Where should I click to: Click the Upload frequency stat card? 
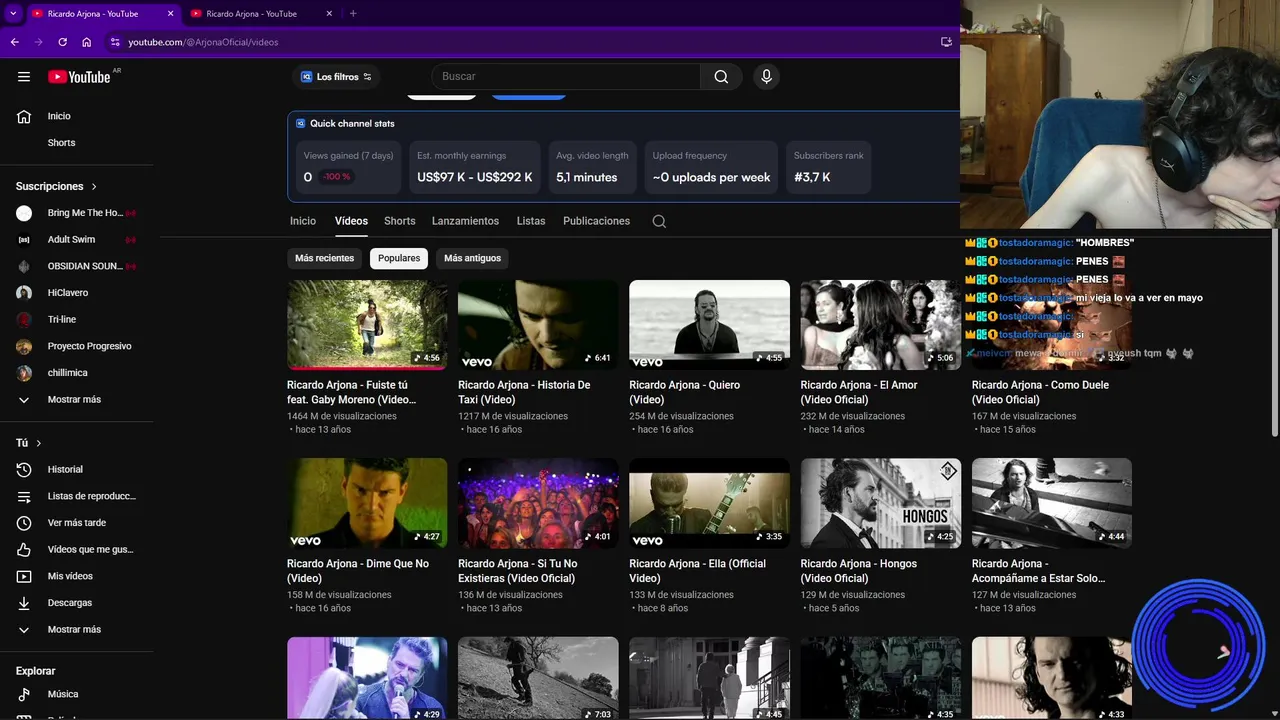pos(711,166)
